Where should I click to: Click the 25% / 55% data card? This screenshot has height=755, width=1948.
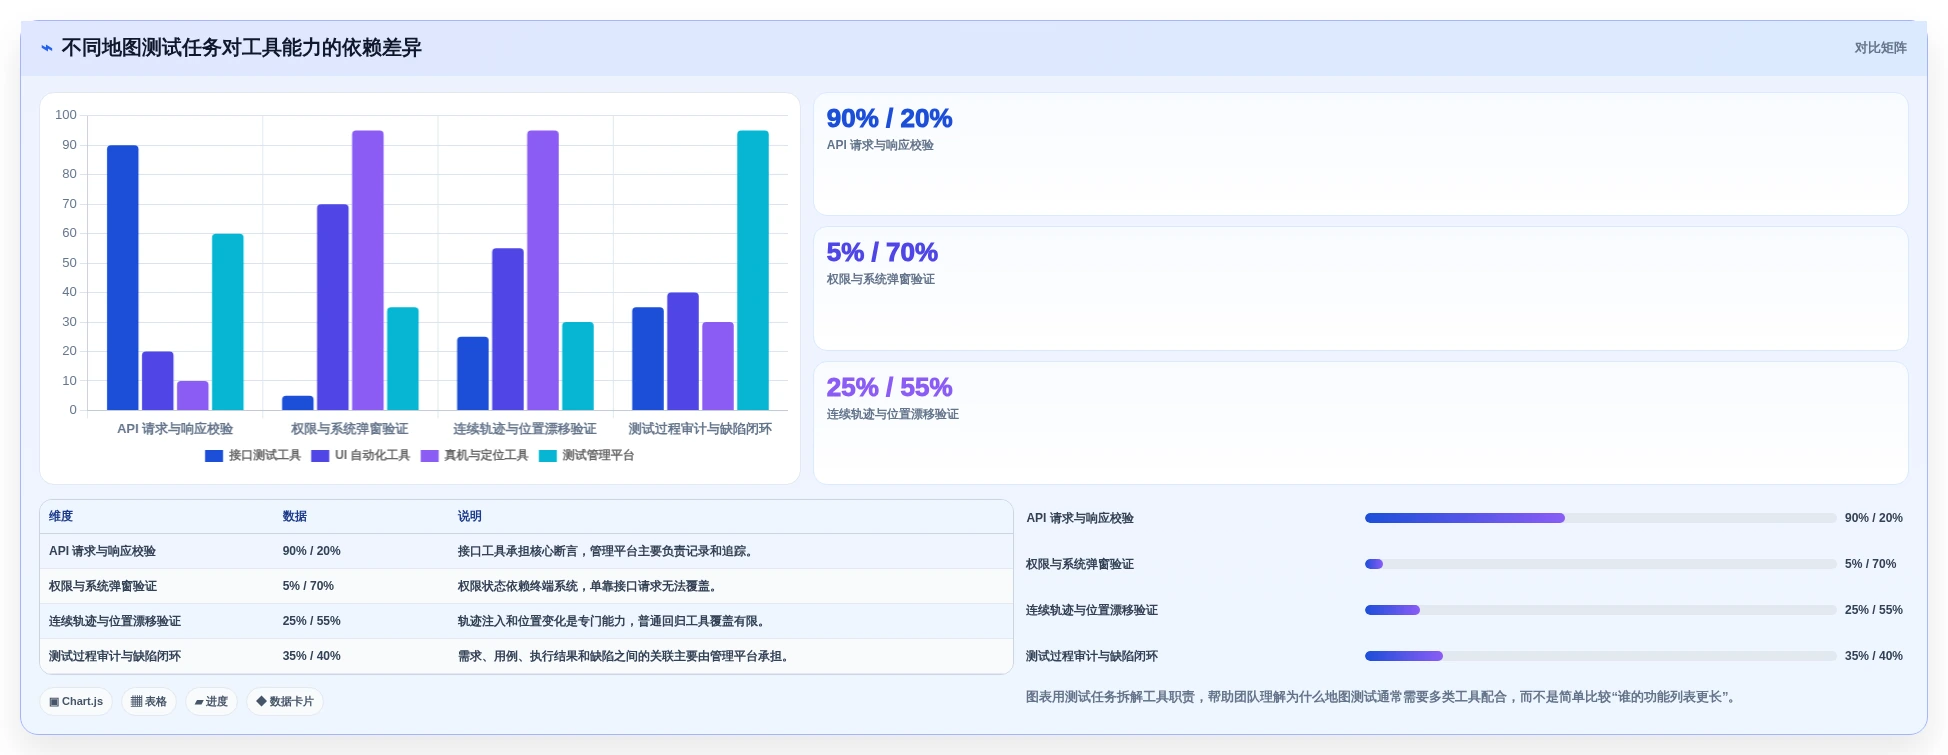[x=1360, y=423]
